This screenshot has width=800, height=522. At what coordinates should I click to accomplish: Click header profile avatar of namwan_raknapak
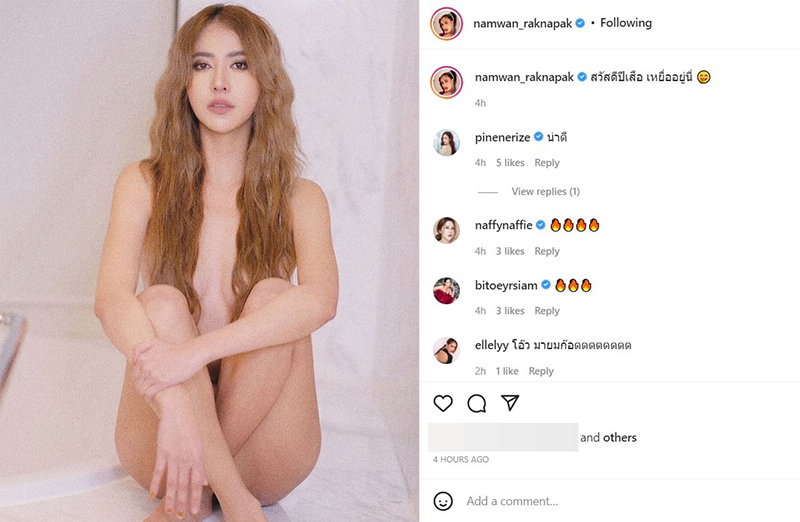click(x=446, y=23)
